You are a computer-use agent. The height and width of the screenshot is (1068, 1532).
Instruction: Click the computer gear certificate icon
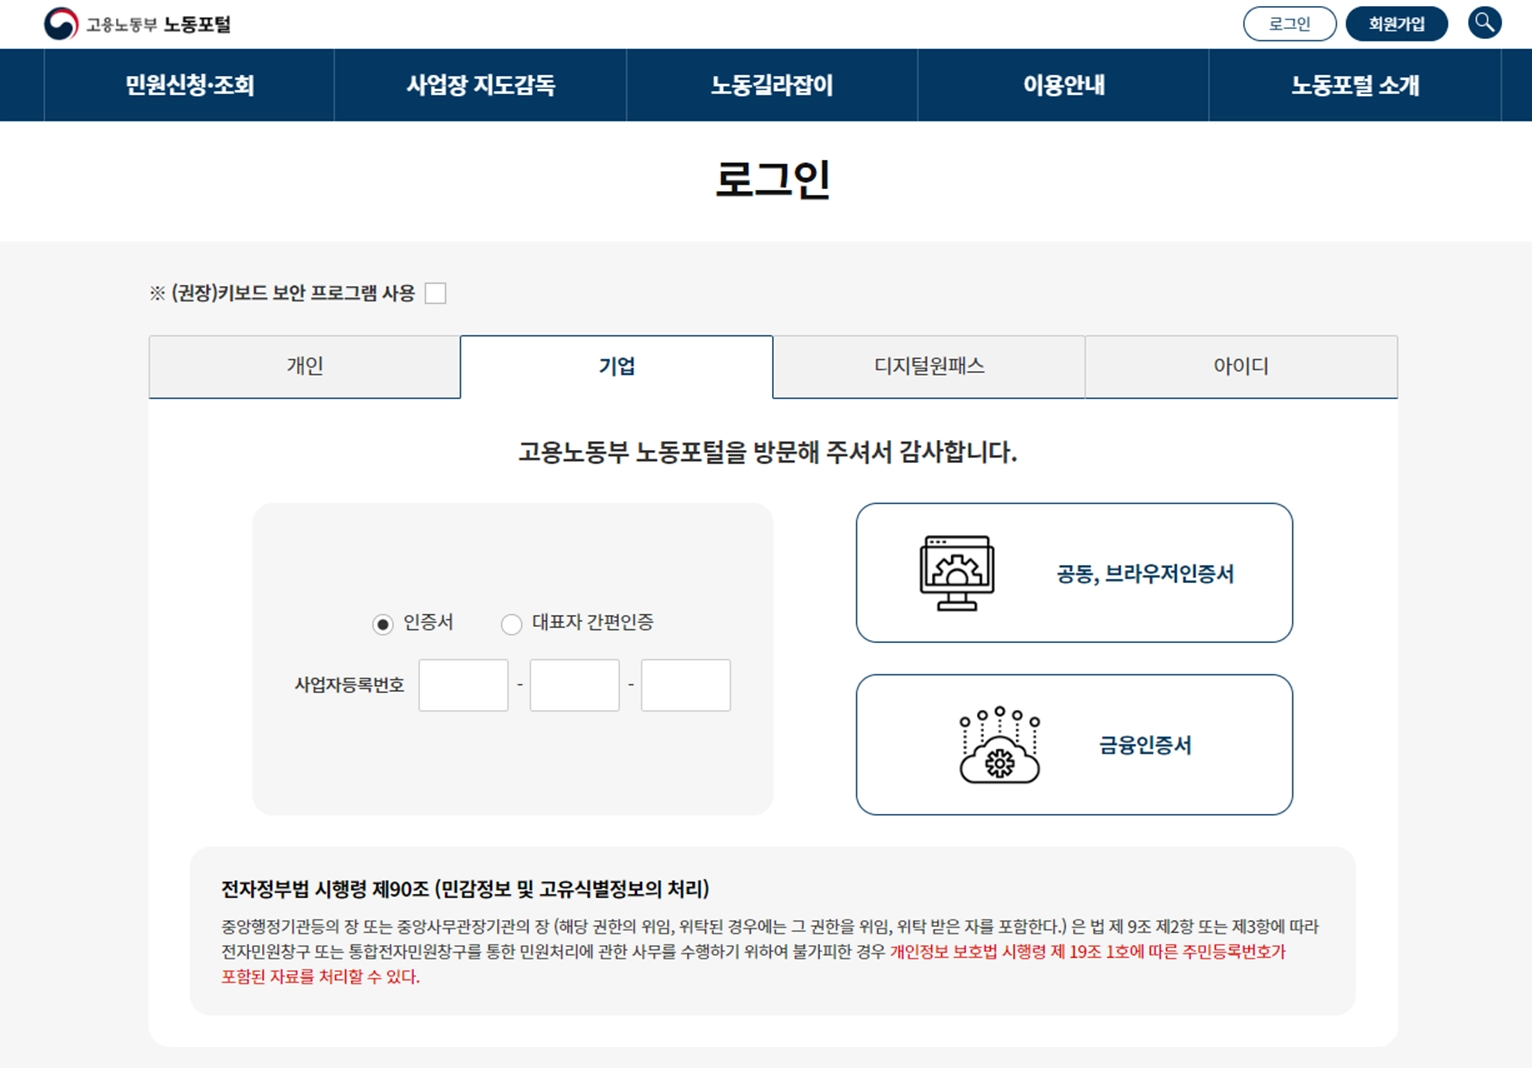[957, 573]
